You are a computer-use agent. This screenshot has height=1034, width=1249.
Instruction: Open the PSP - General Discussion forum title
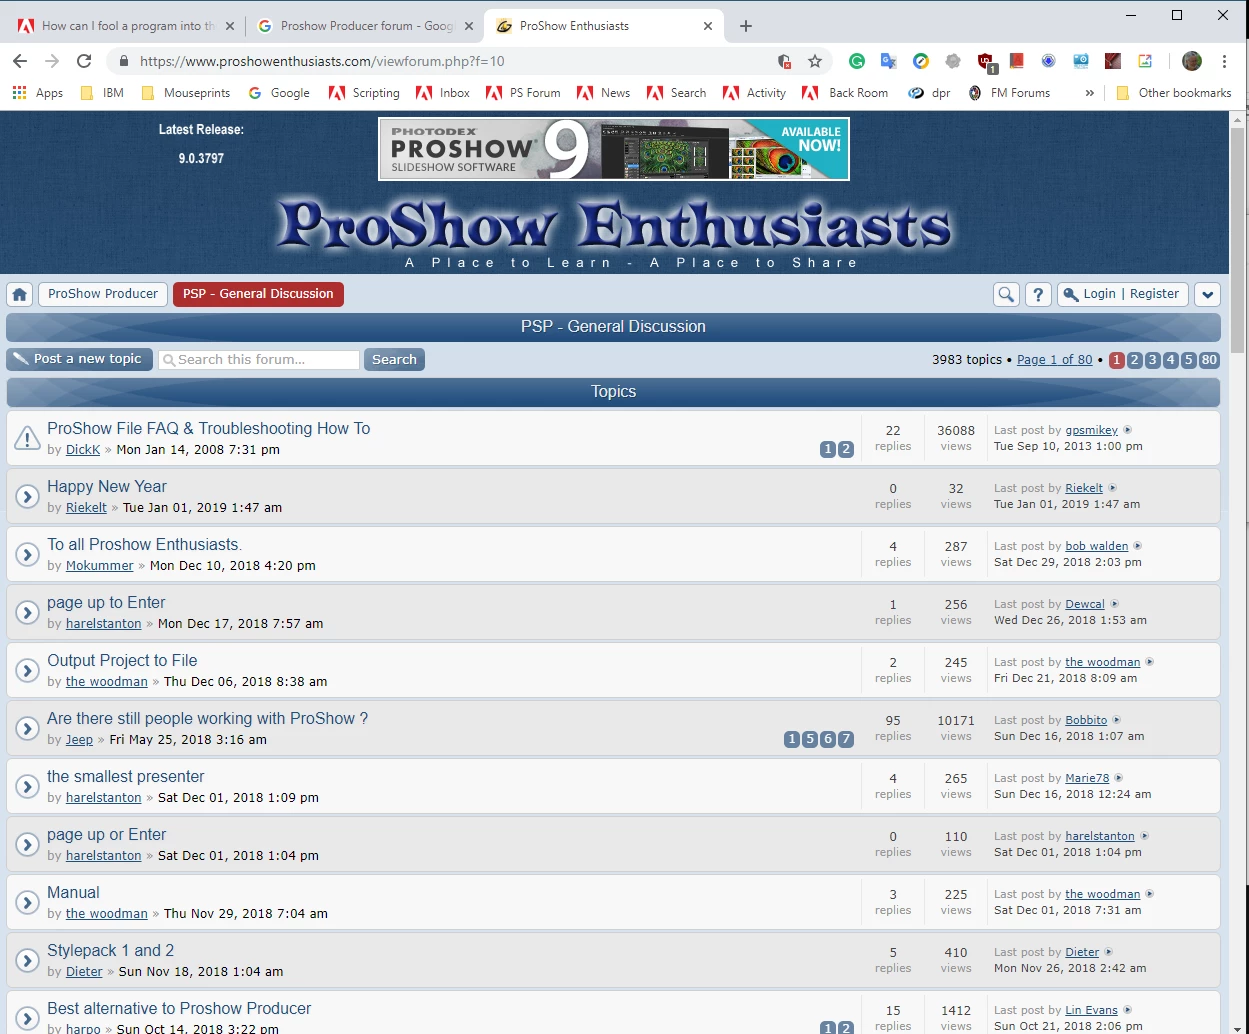[613, 327]
